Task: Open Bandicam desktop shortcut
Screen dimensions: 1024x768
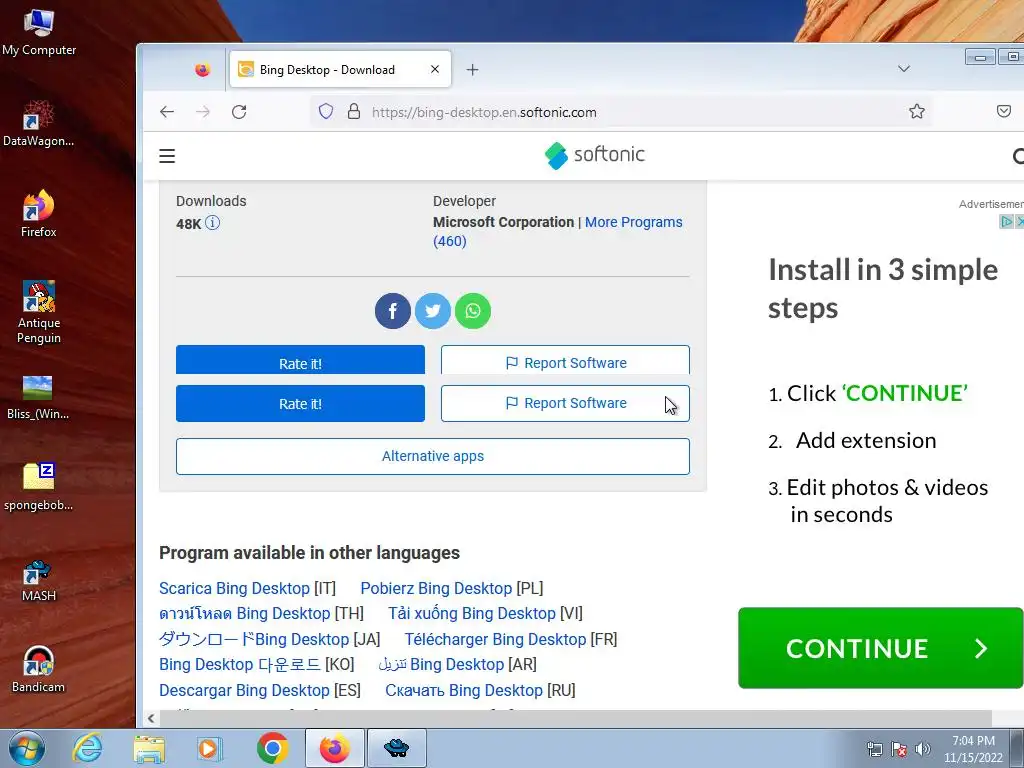Action: pyautogui.click(x=39, y=669)
